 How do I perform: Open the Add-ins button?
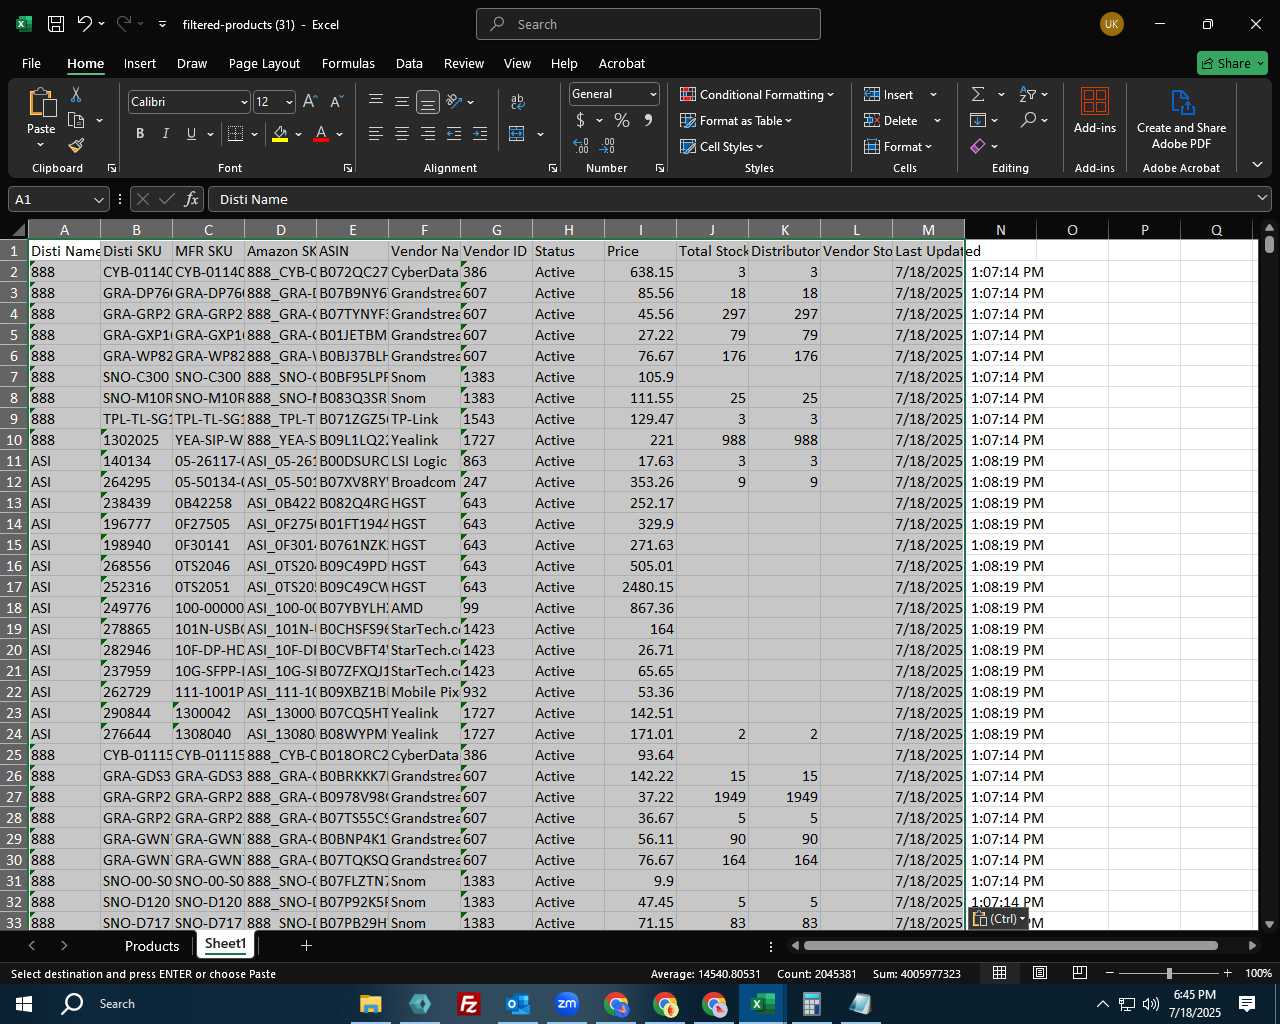pyautogui.click(x=1095, y=111)
